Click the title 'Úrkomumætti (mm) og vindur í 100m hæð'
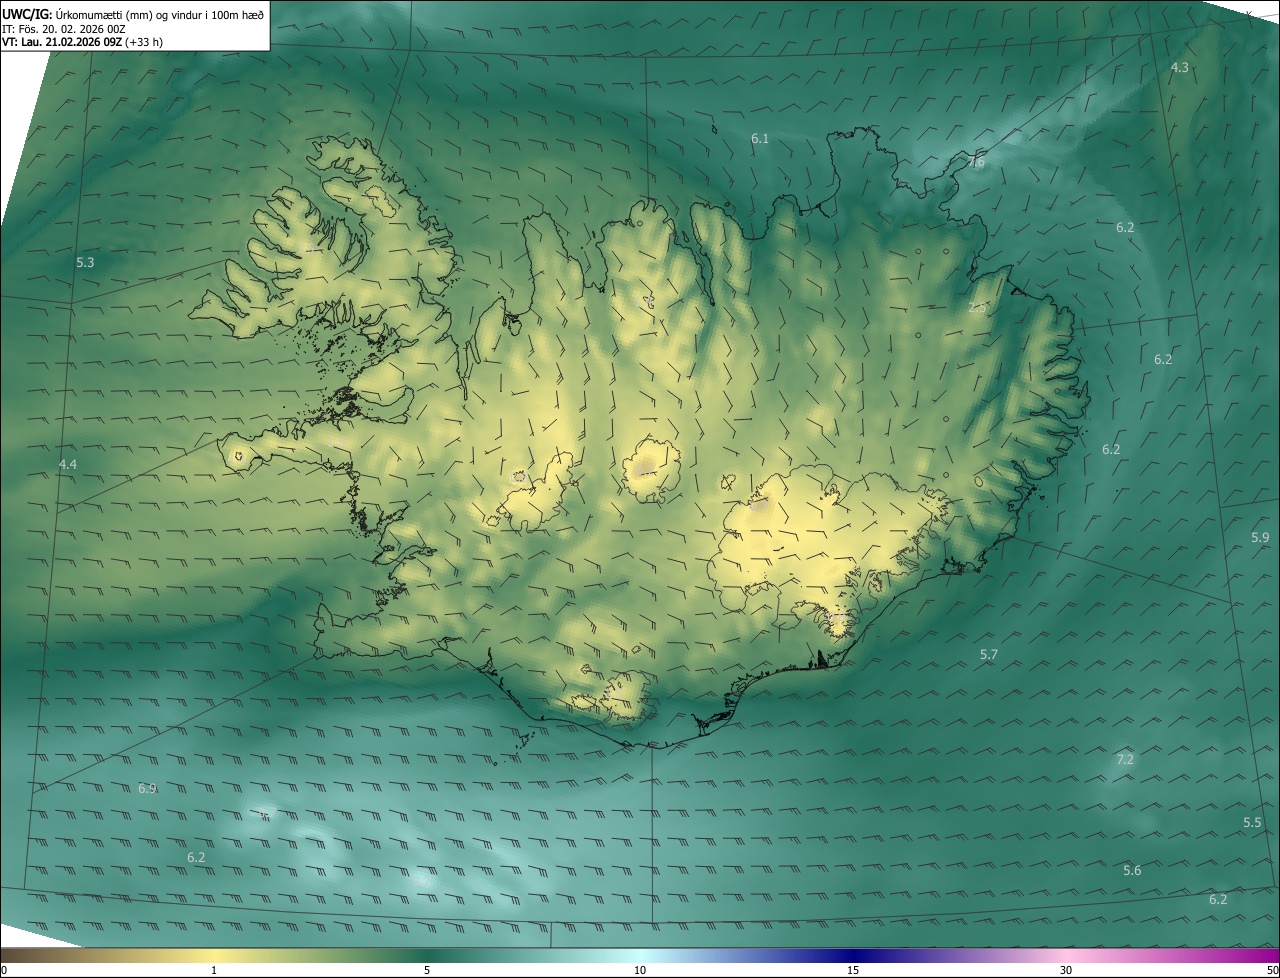The height and width of the screenshot is (978, 1280). 160,14
